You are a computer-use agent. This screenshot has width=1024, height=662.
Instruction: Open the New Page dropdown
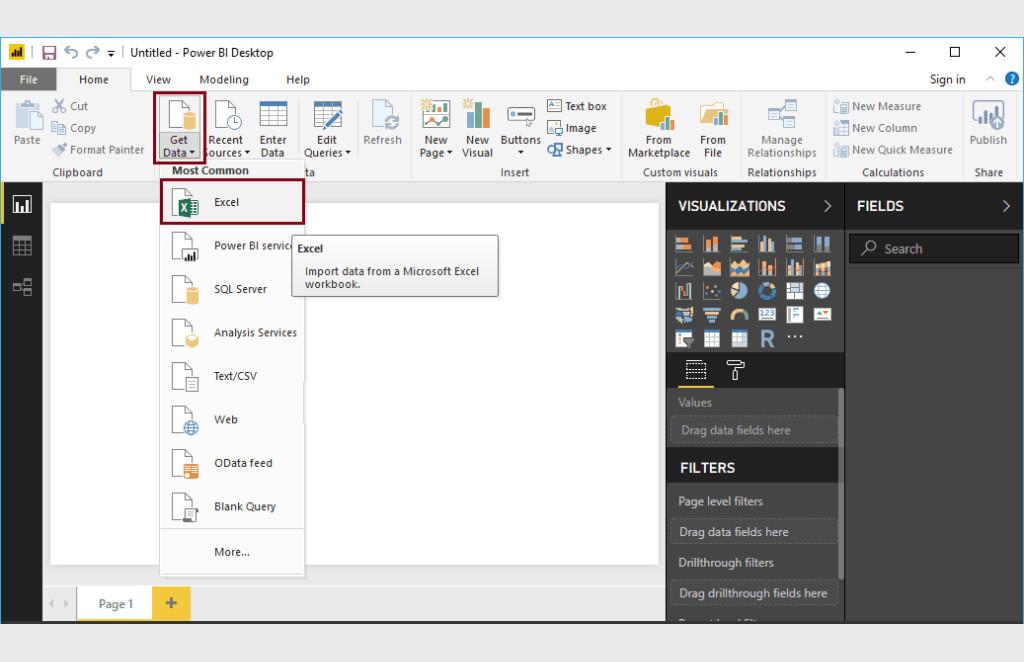436,128
